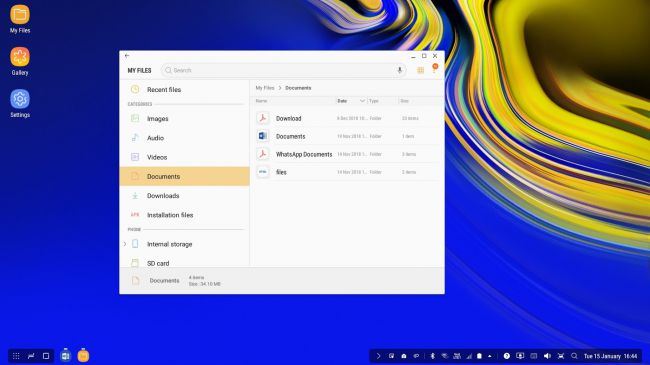
Task: Open the Download folder row
Action: coord(347,118)
